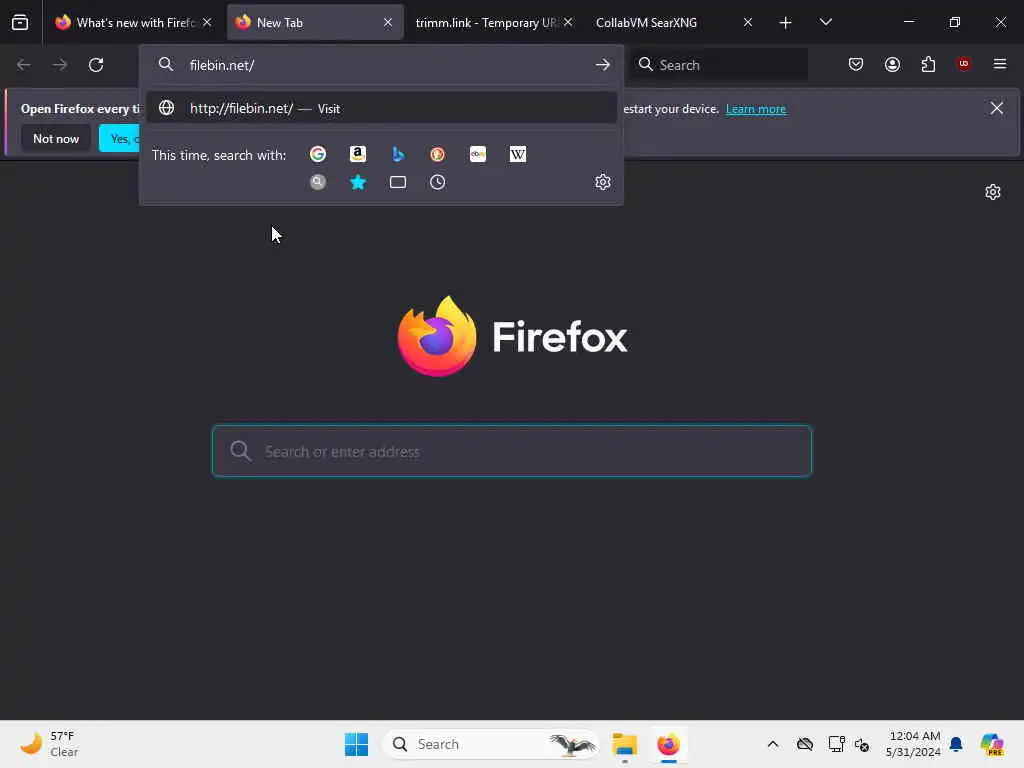Visit http://filebin.net/ suggestion
The width and height of the screenshot is (1024, 768).
tap(382, 108)
